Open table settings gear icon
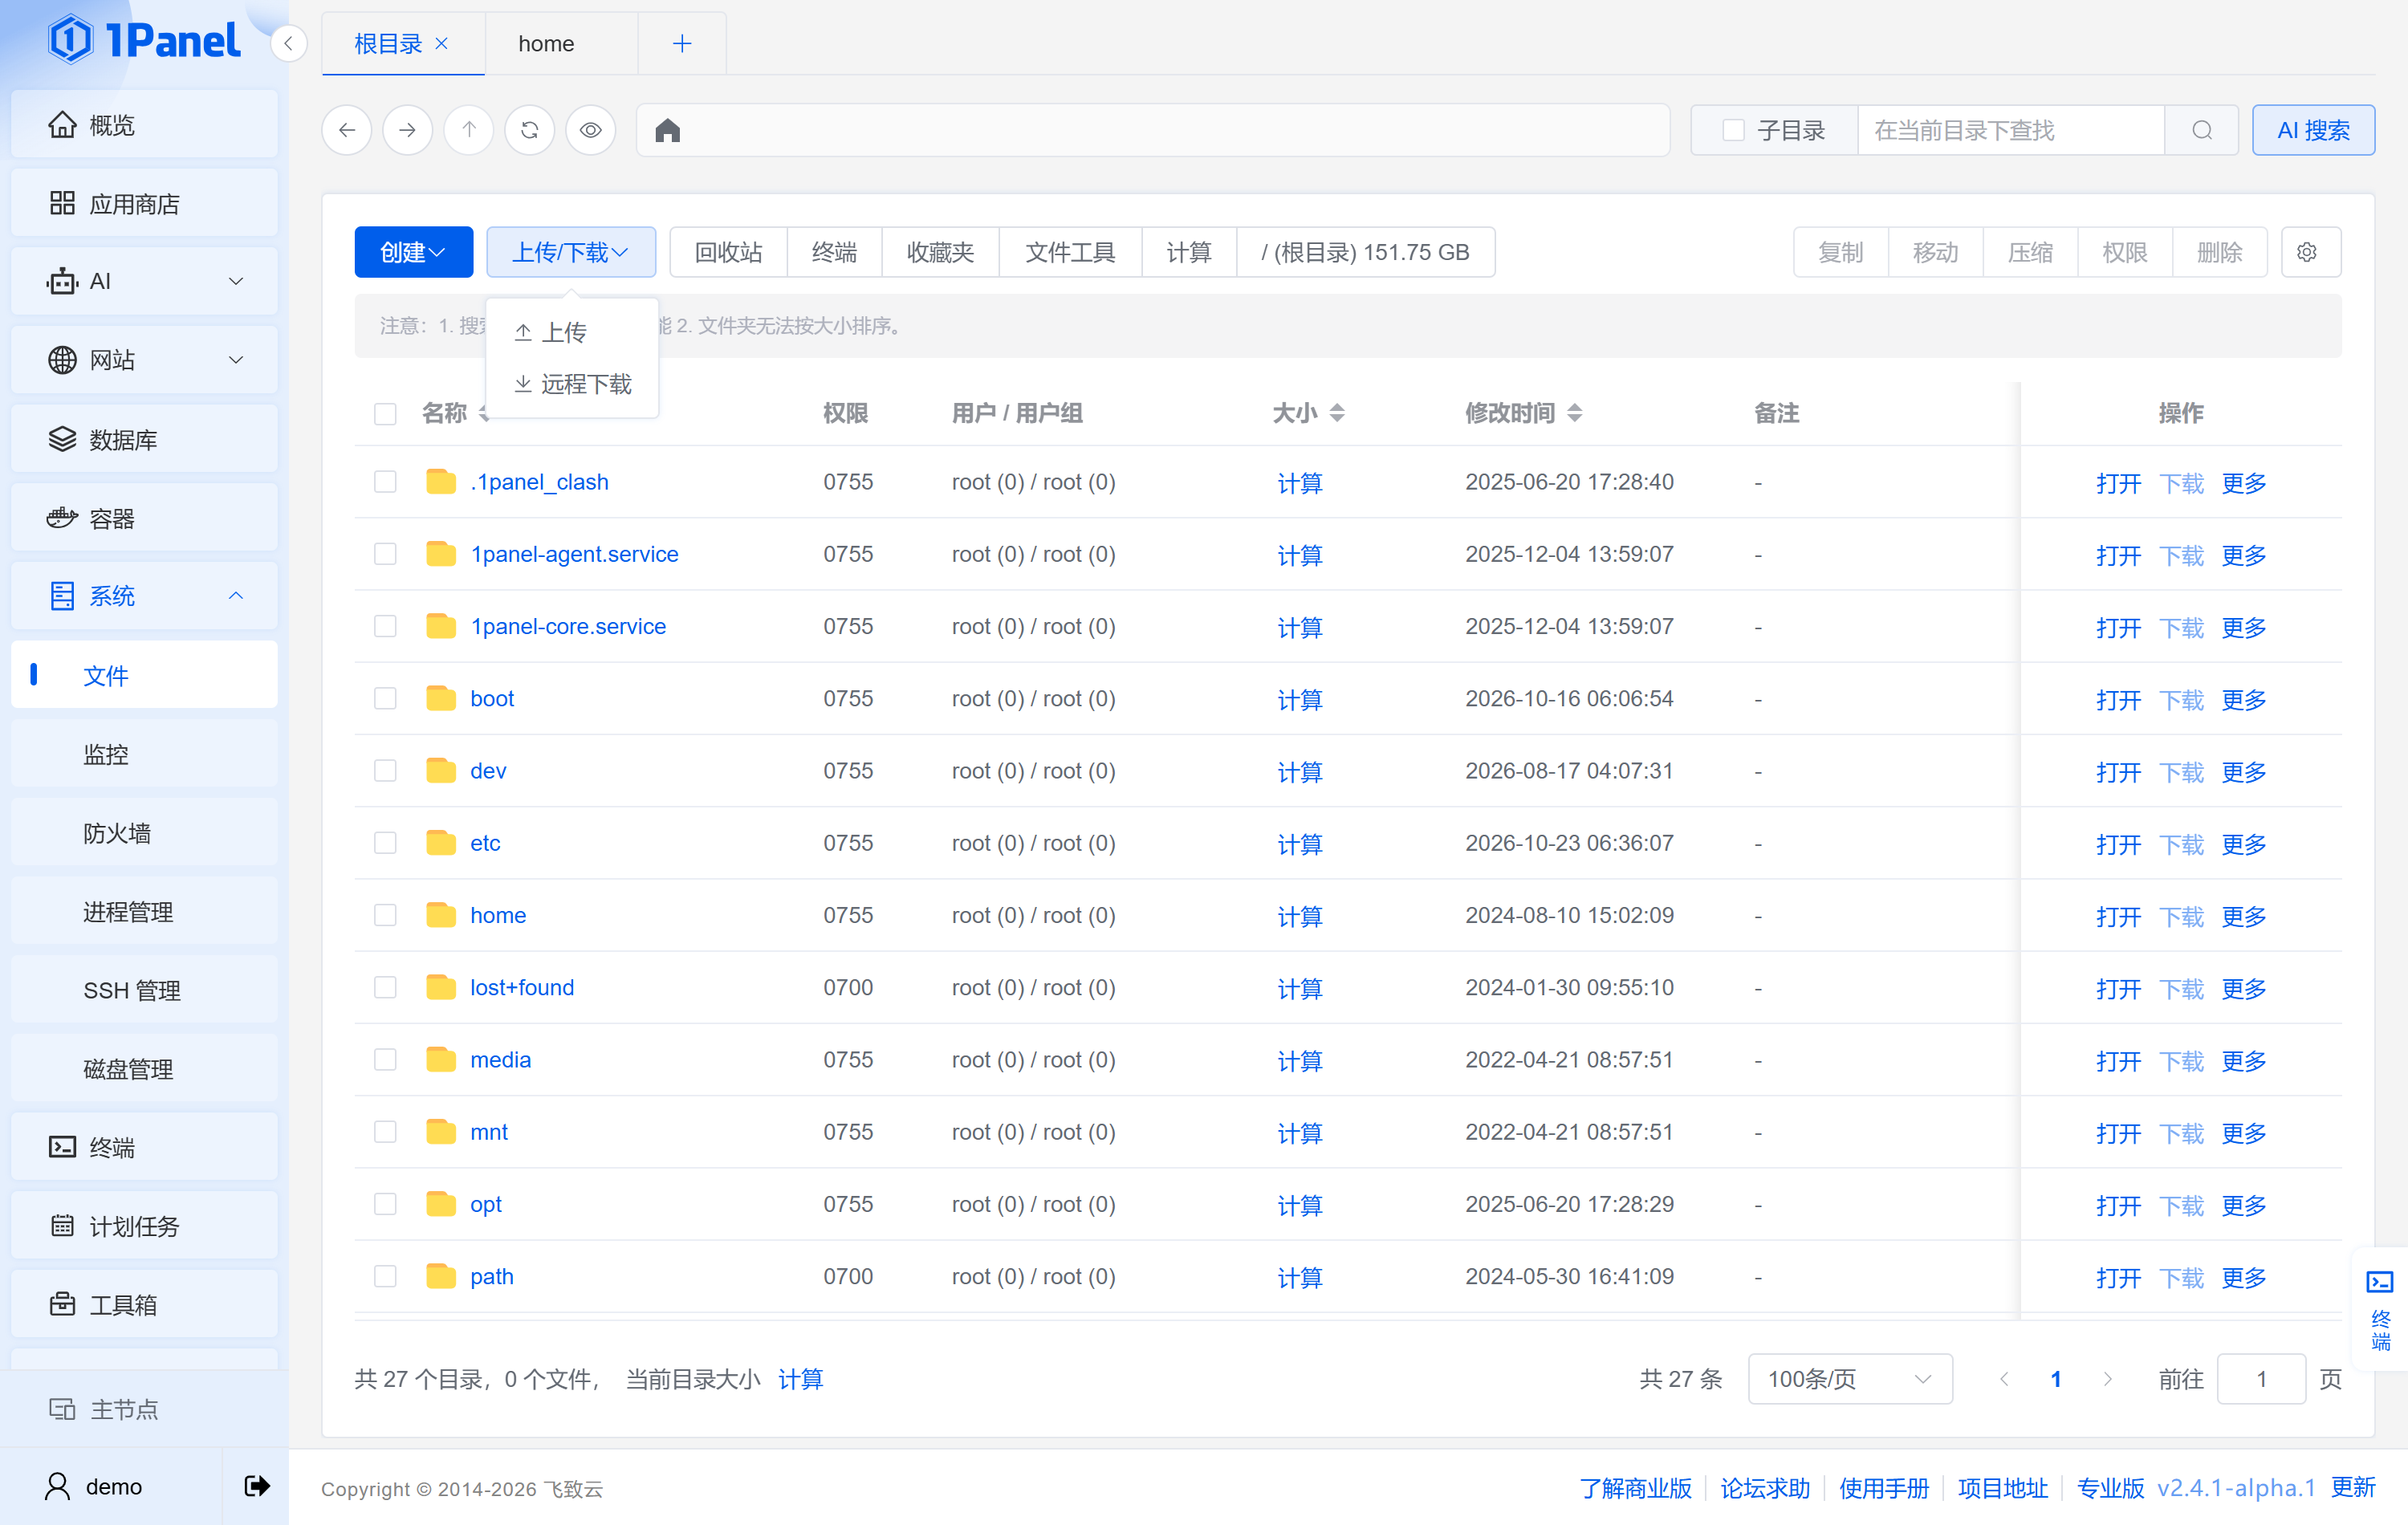 [x=2311, y=252]
